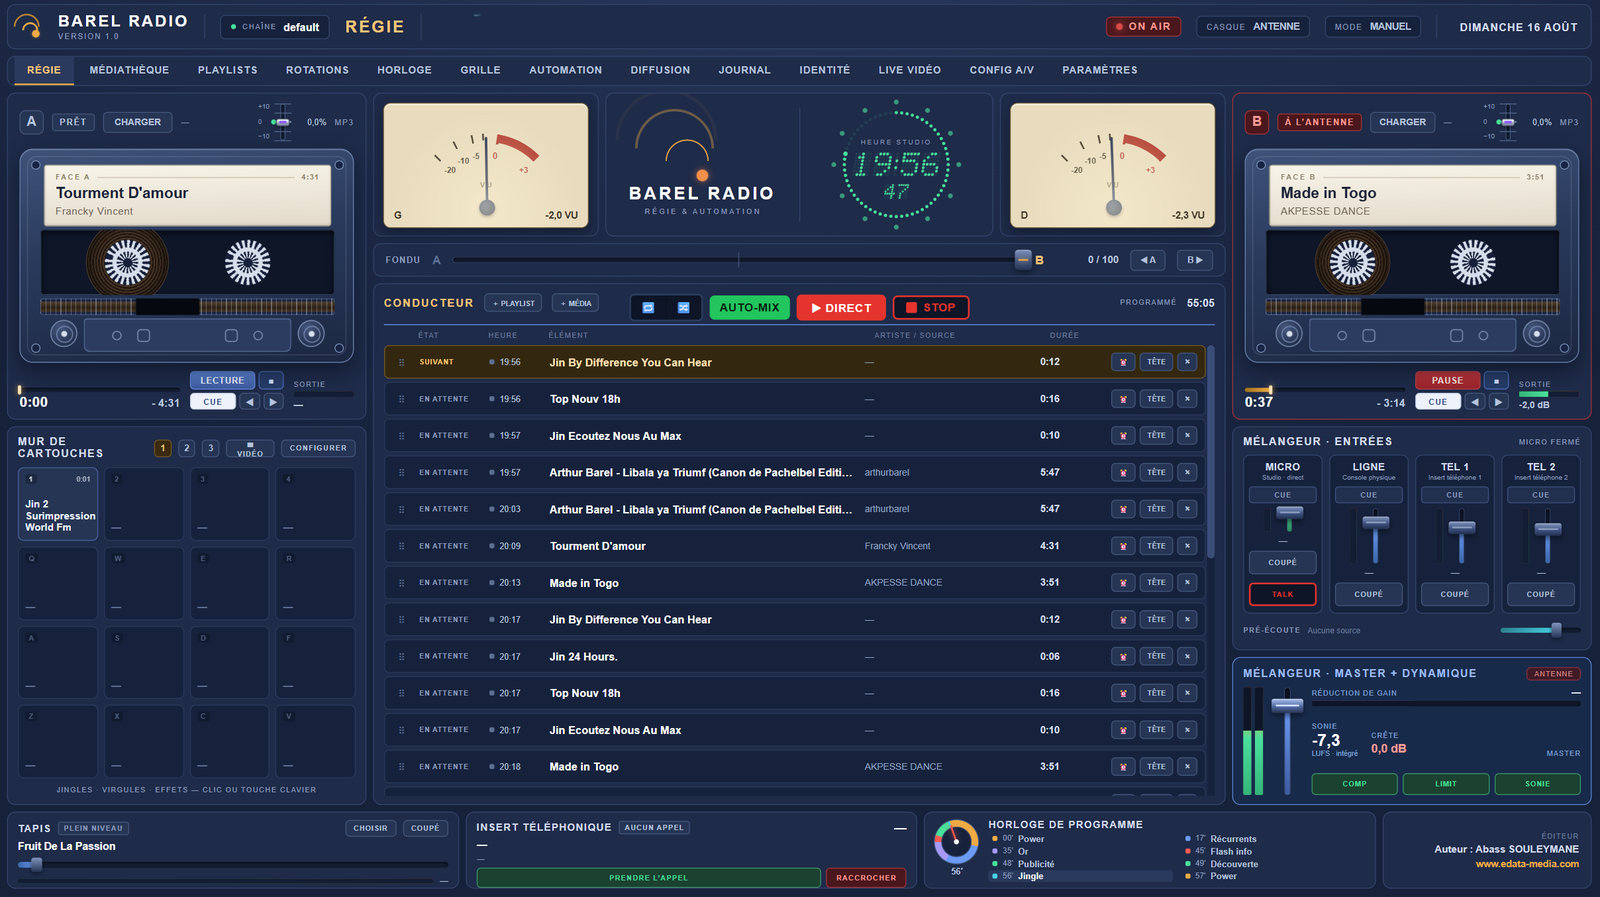
Task: Click drag handle of SUIVANT row
Action: (402, 362)
